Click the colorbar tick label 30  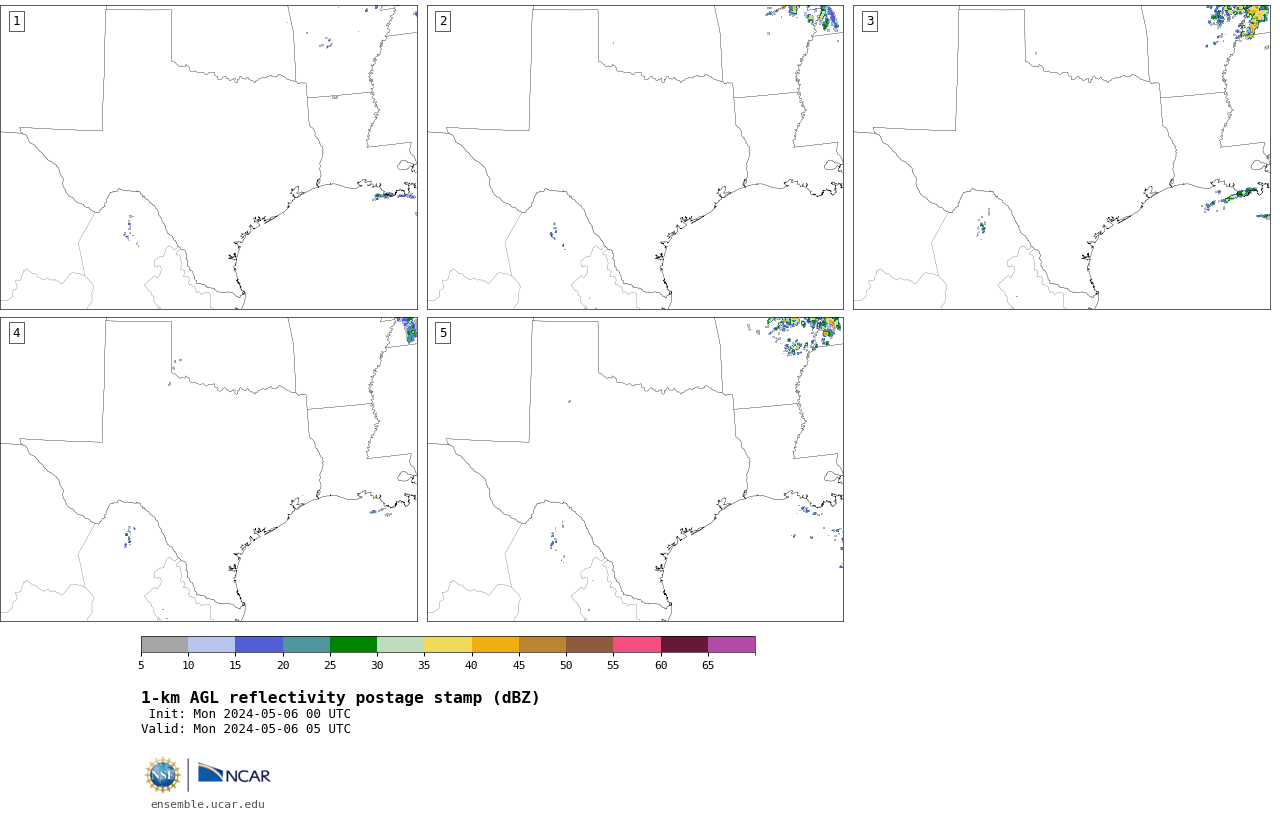(x=377, y=666)
